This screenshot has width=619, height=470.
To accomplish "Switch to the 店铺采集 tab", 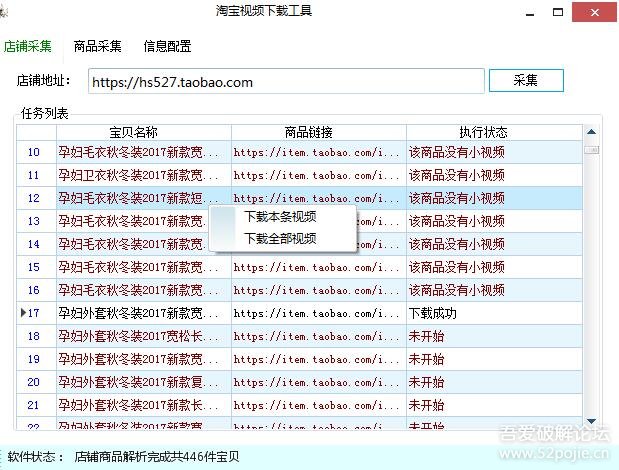I will coord(28,46).
